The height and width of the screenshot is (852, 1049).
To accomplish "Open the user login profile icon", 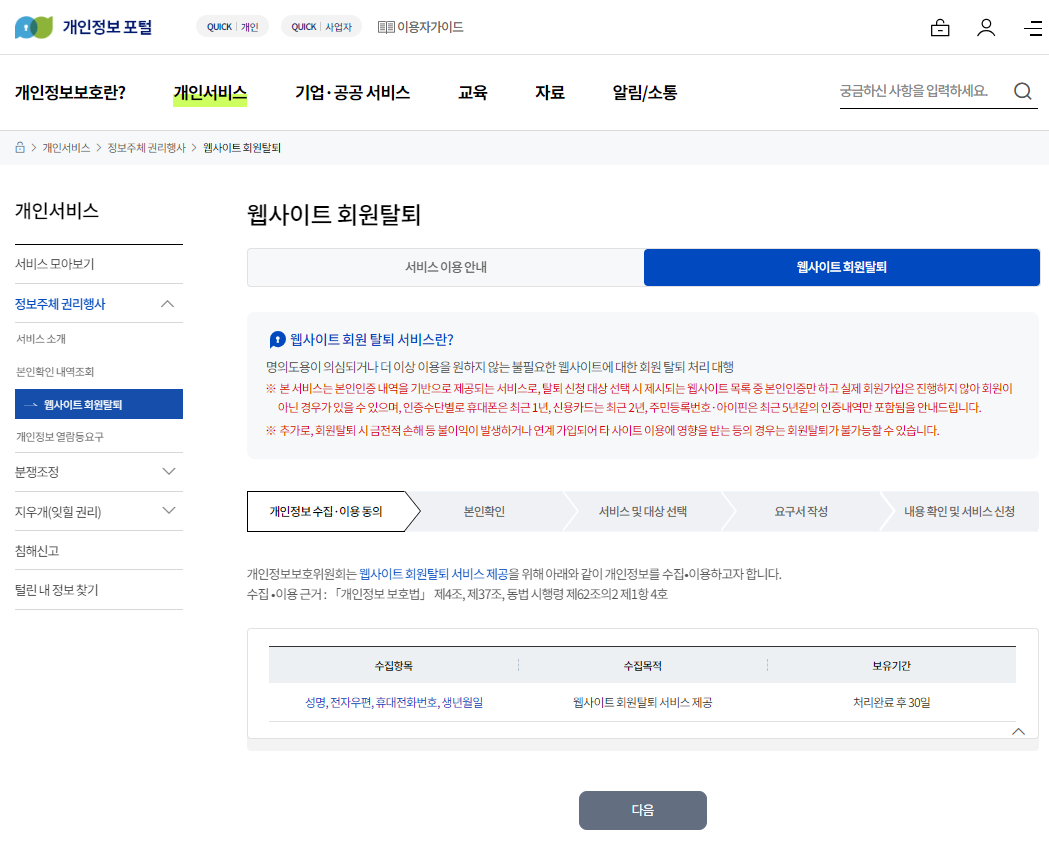I will (986, 28).
